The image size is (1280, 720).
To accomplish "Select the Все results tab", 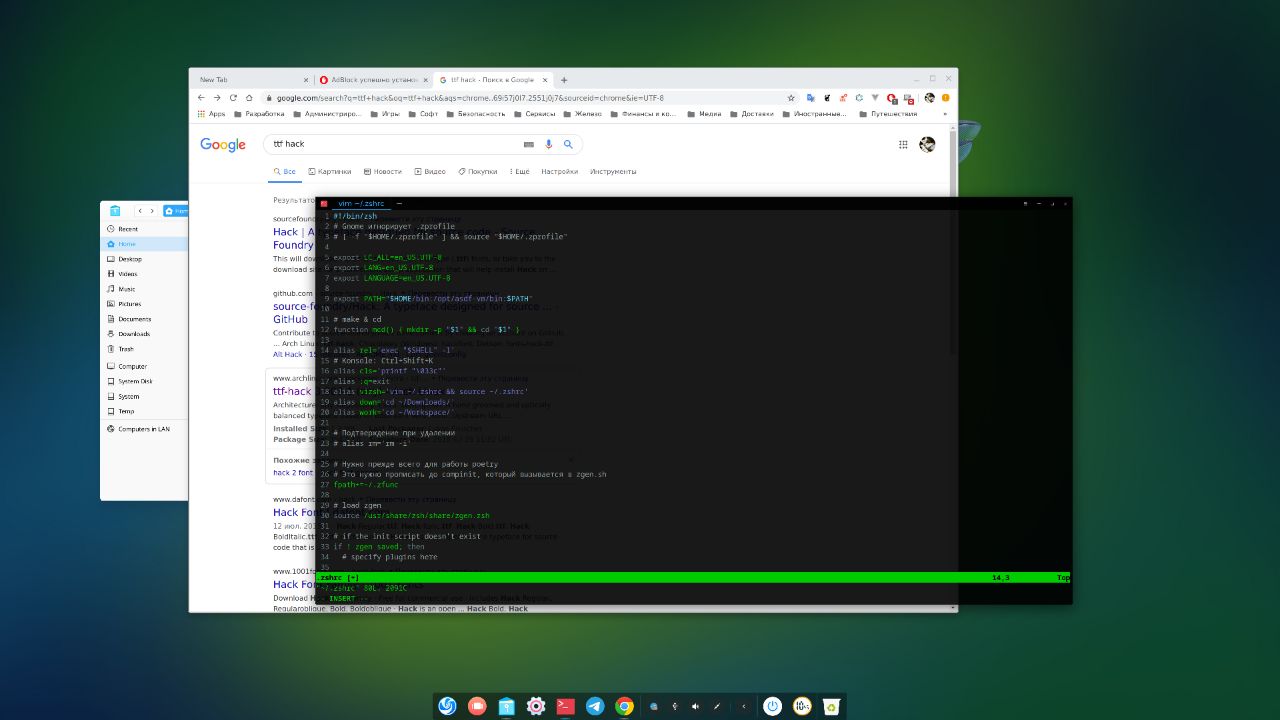I will coord(285,171).
